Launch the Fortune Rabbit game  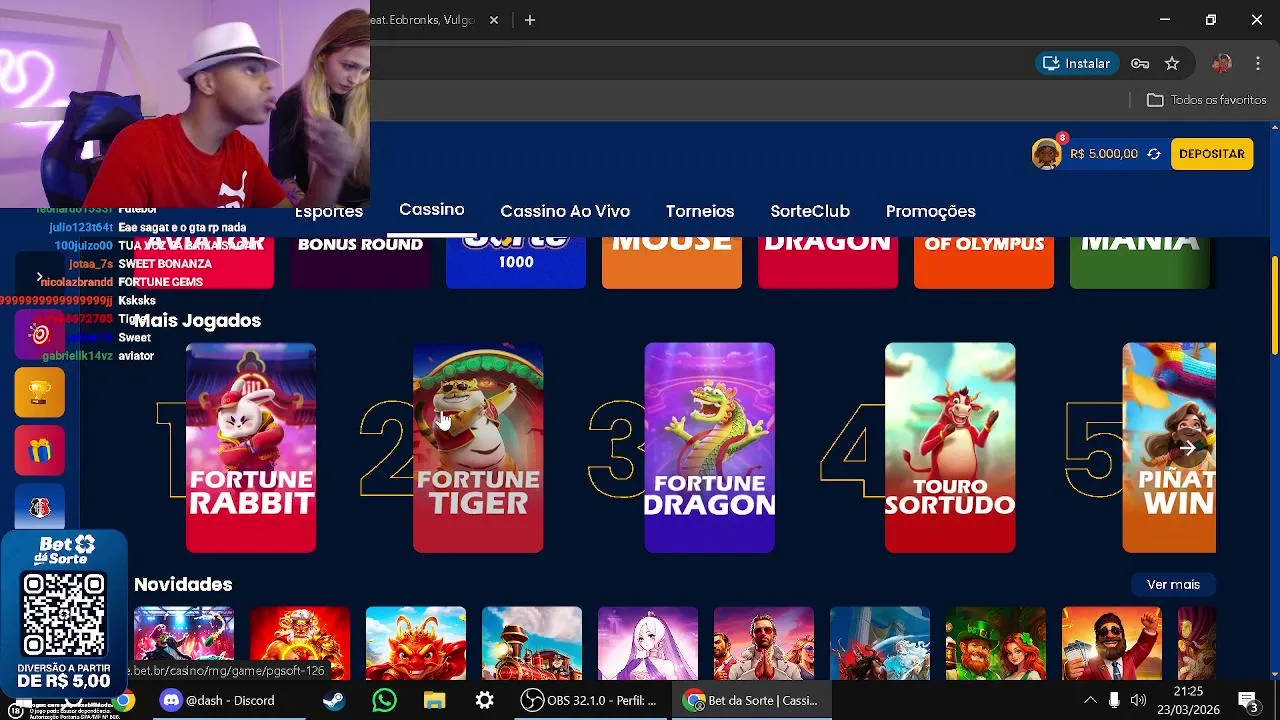[x=251, y=447]
